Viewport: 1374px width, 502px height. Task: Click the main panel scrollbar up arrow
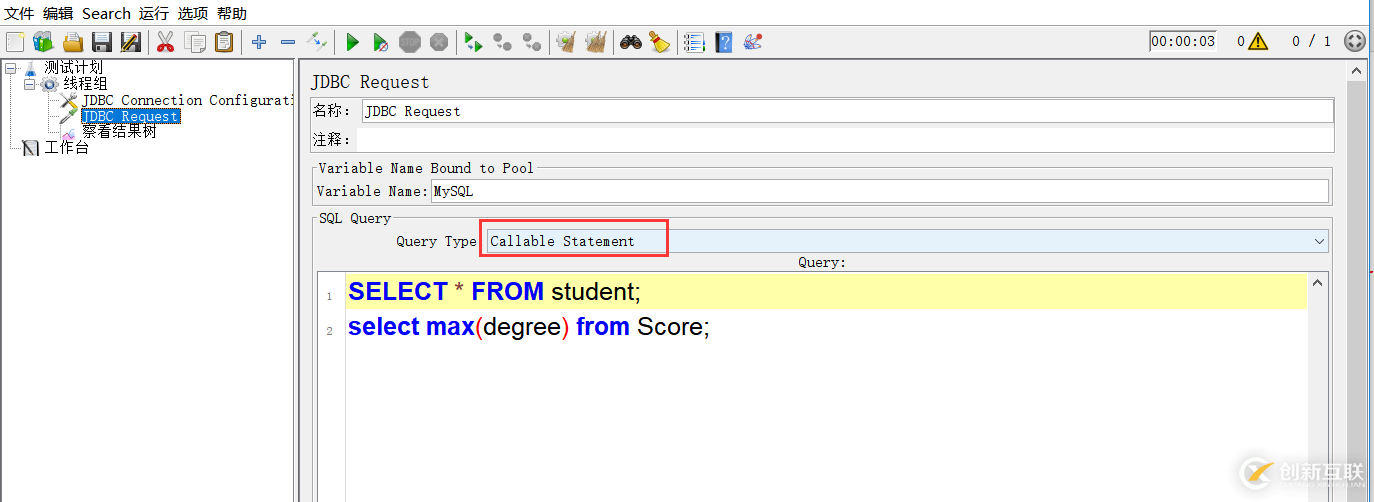pos(1356,73)
